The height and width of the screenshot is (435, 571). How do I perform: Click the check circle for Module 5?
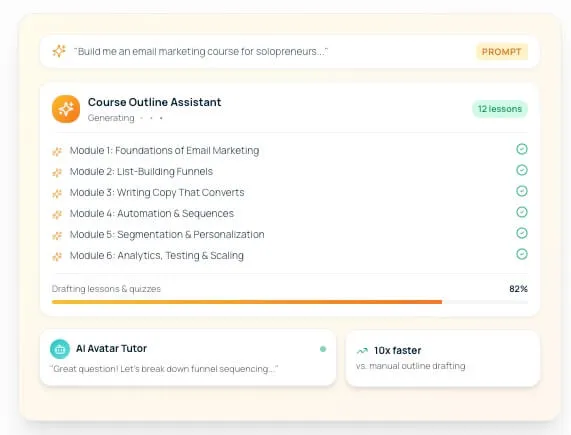(522, 233)
